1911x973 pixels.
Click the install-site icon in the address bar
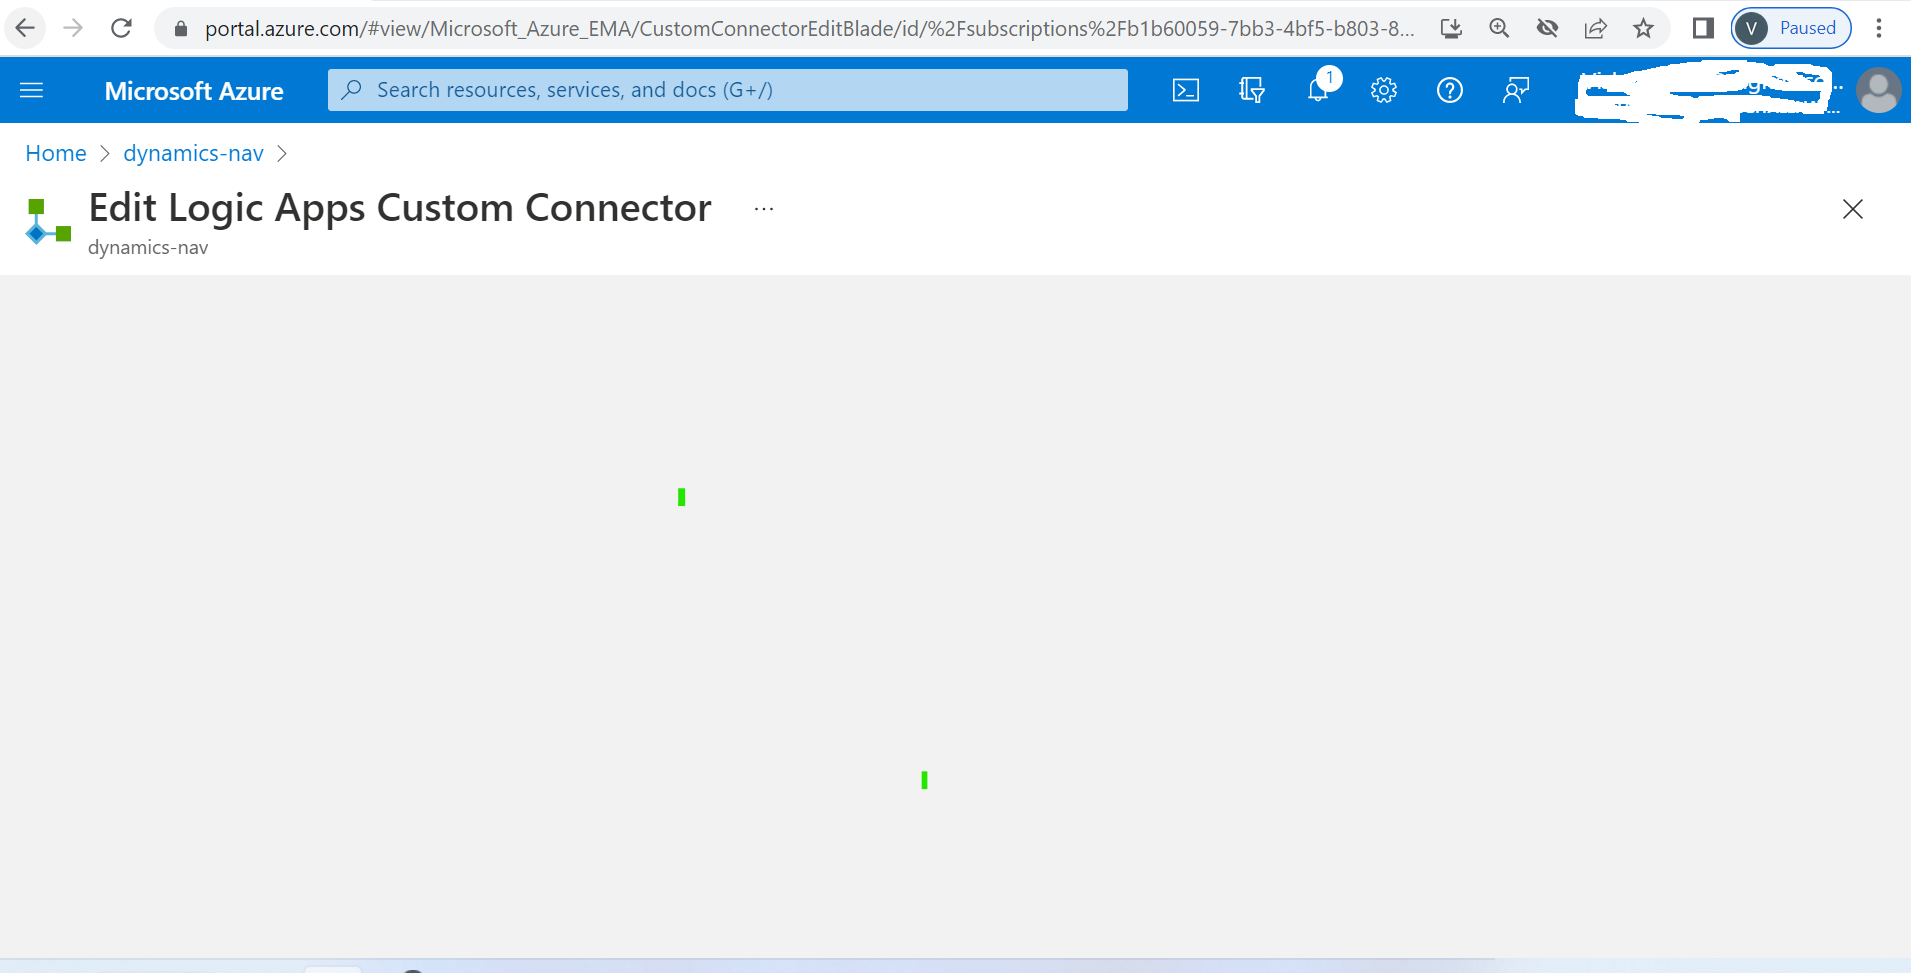pos(1451,28)
